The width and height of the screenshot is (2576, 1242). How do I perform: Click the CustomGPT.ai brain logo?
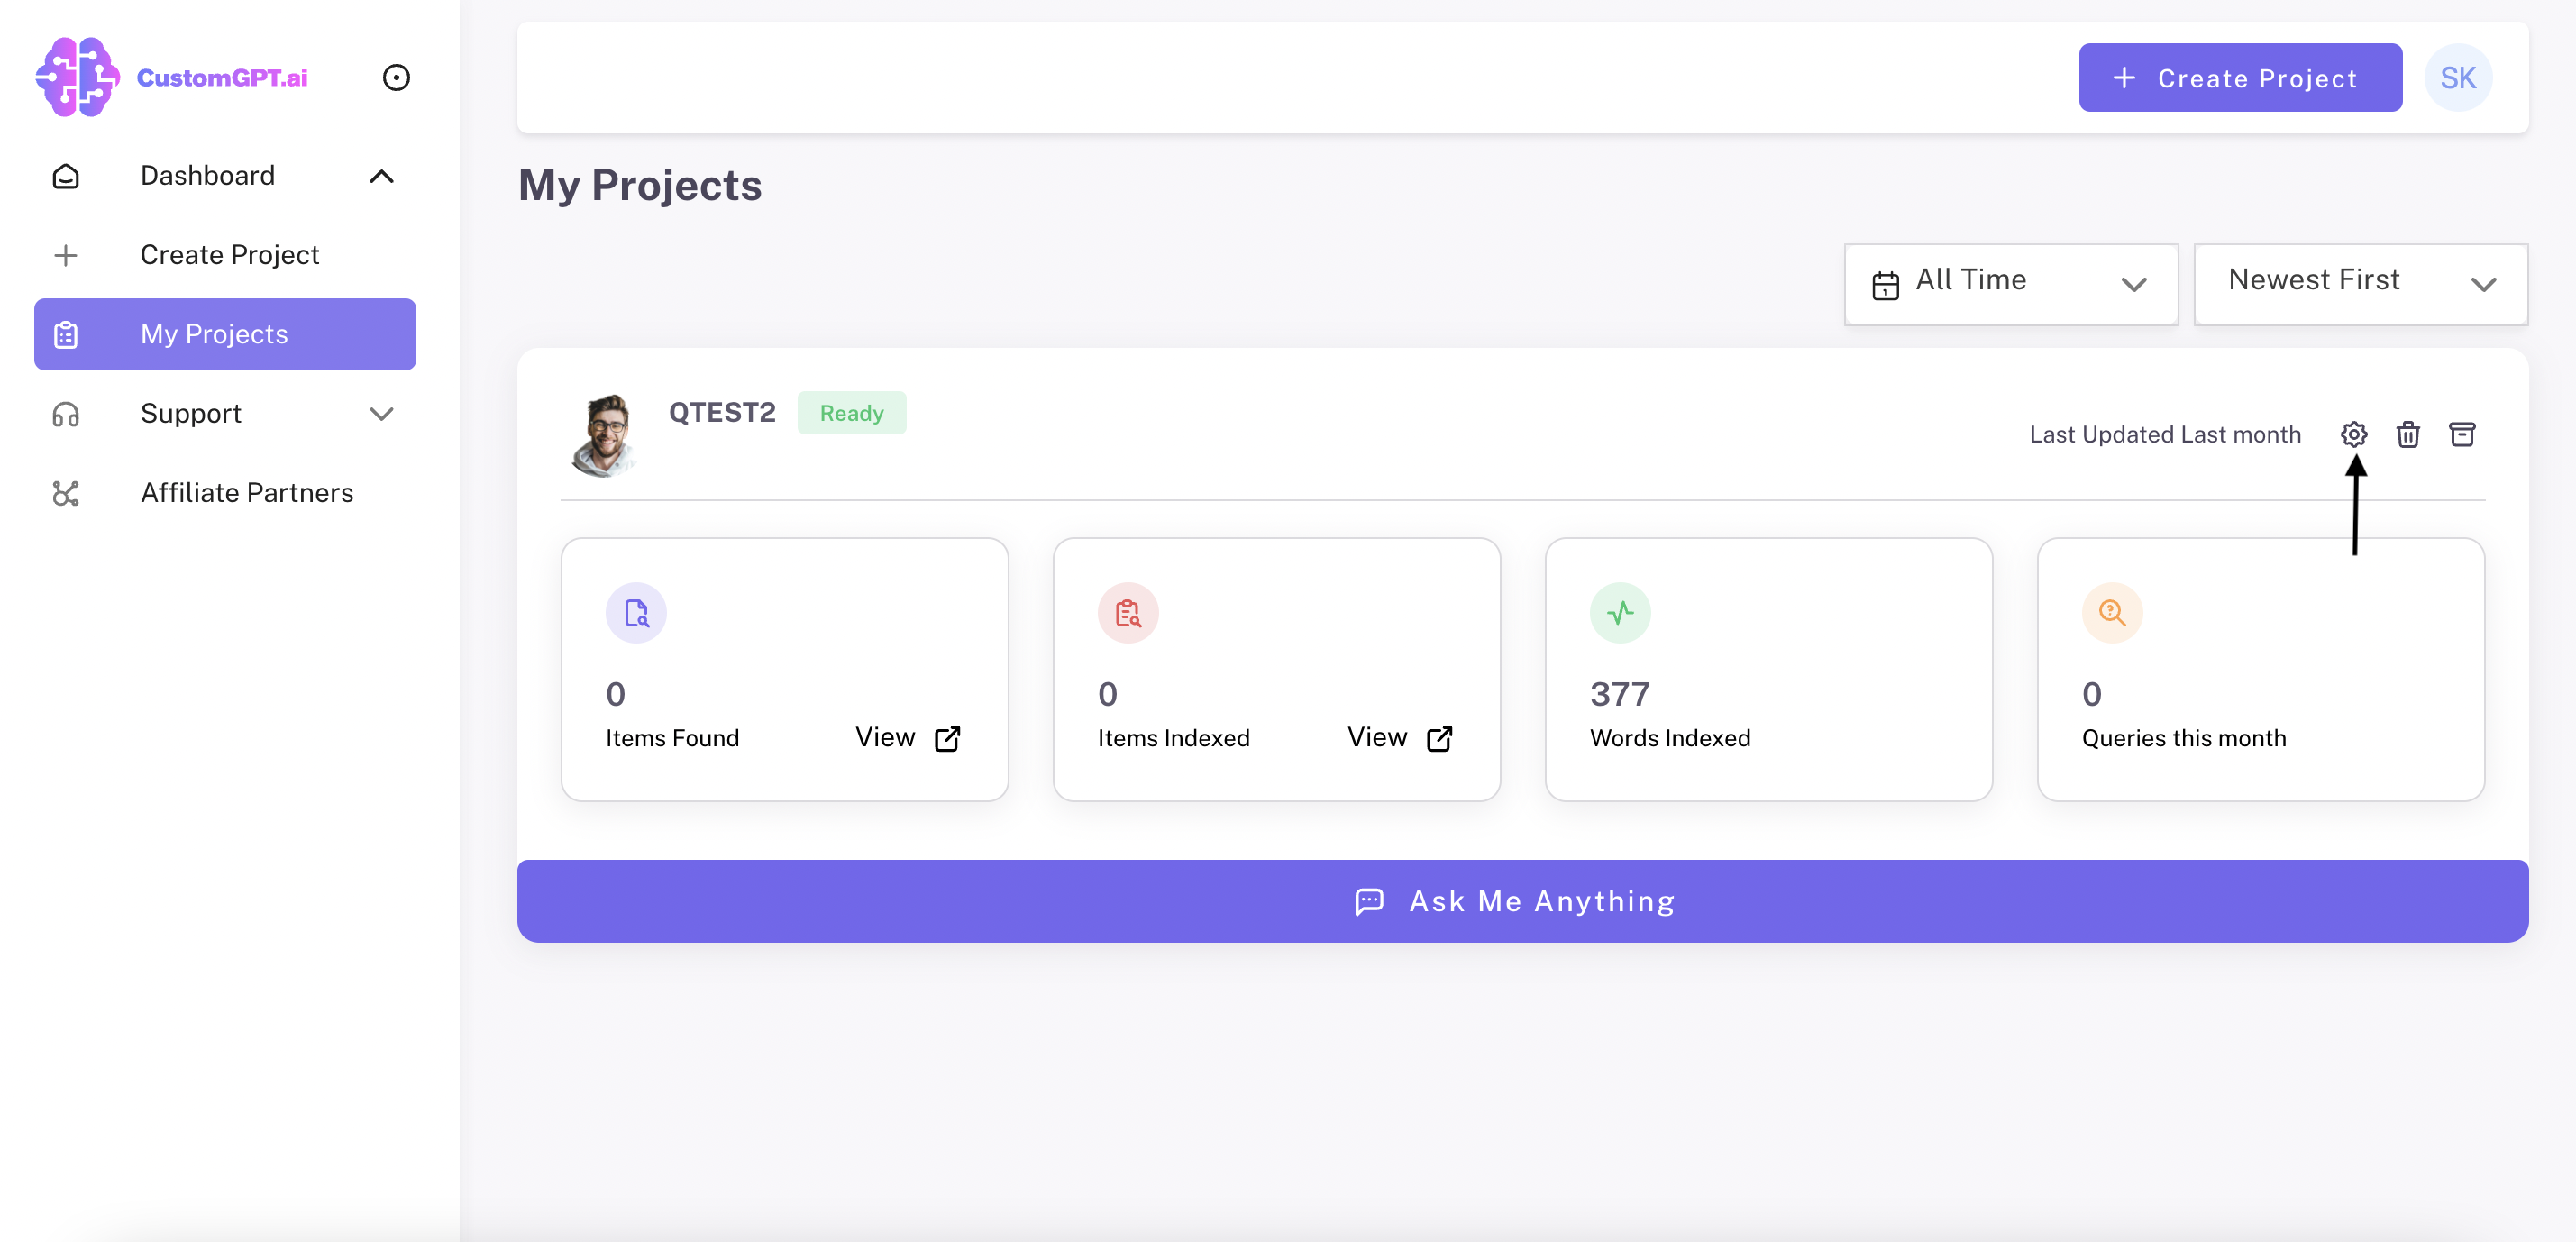click(78, 77)
